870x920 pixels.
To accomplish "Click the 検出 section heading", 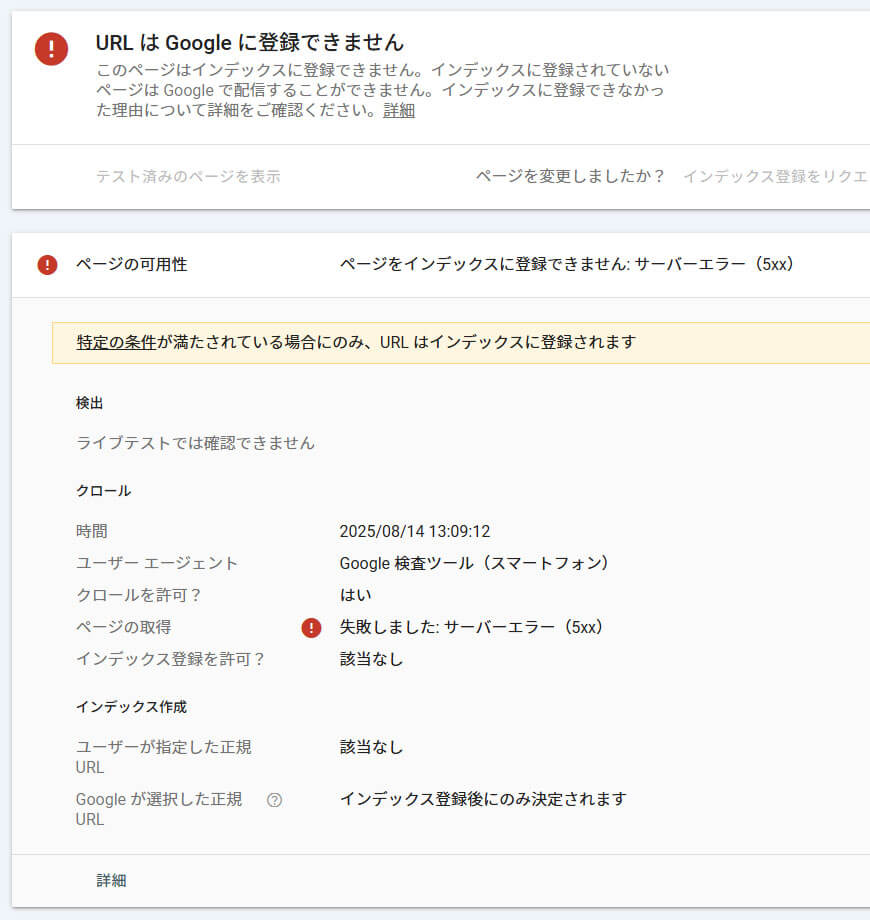I will 90,403.
